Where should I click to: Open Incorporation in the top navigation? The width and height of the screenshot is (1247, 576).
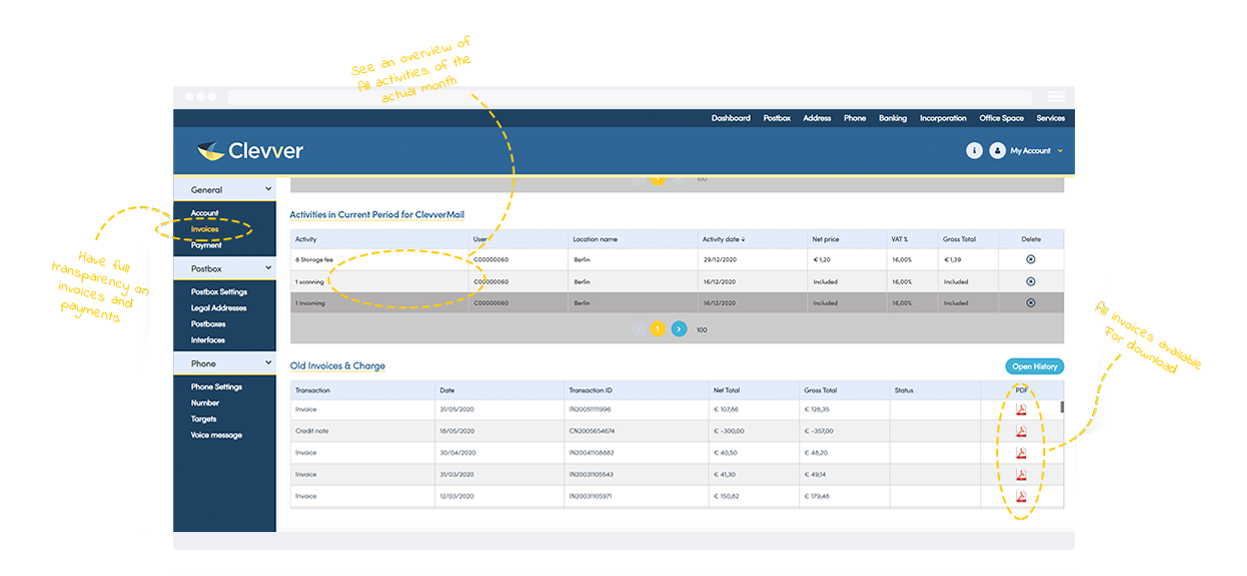pos(943,118)
